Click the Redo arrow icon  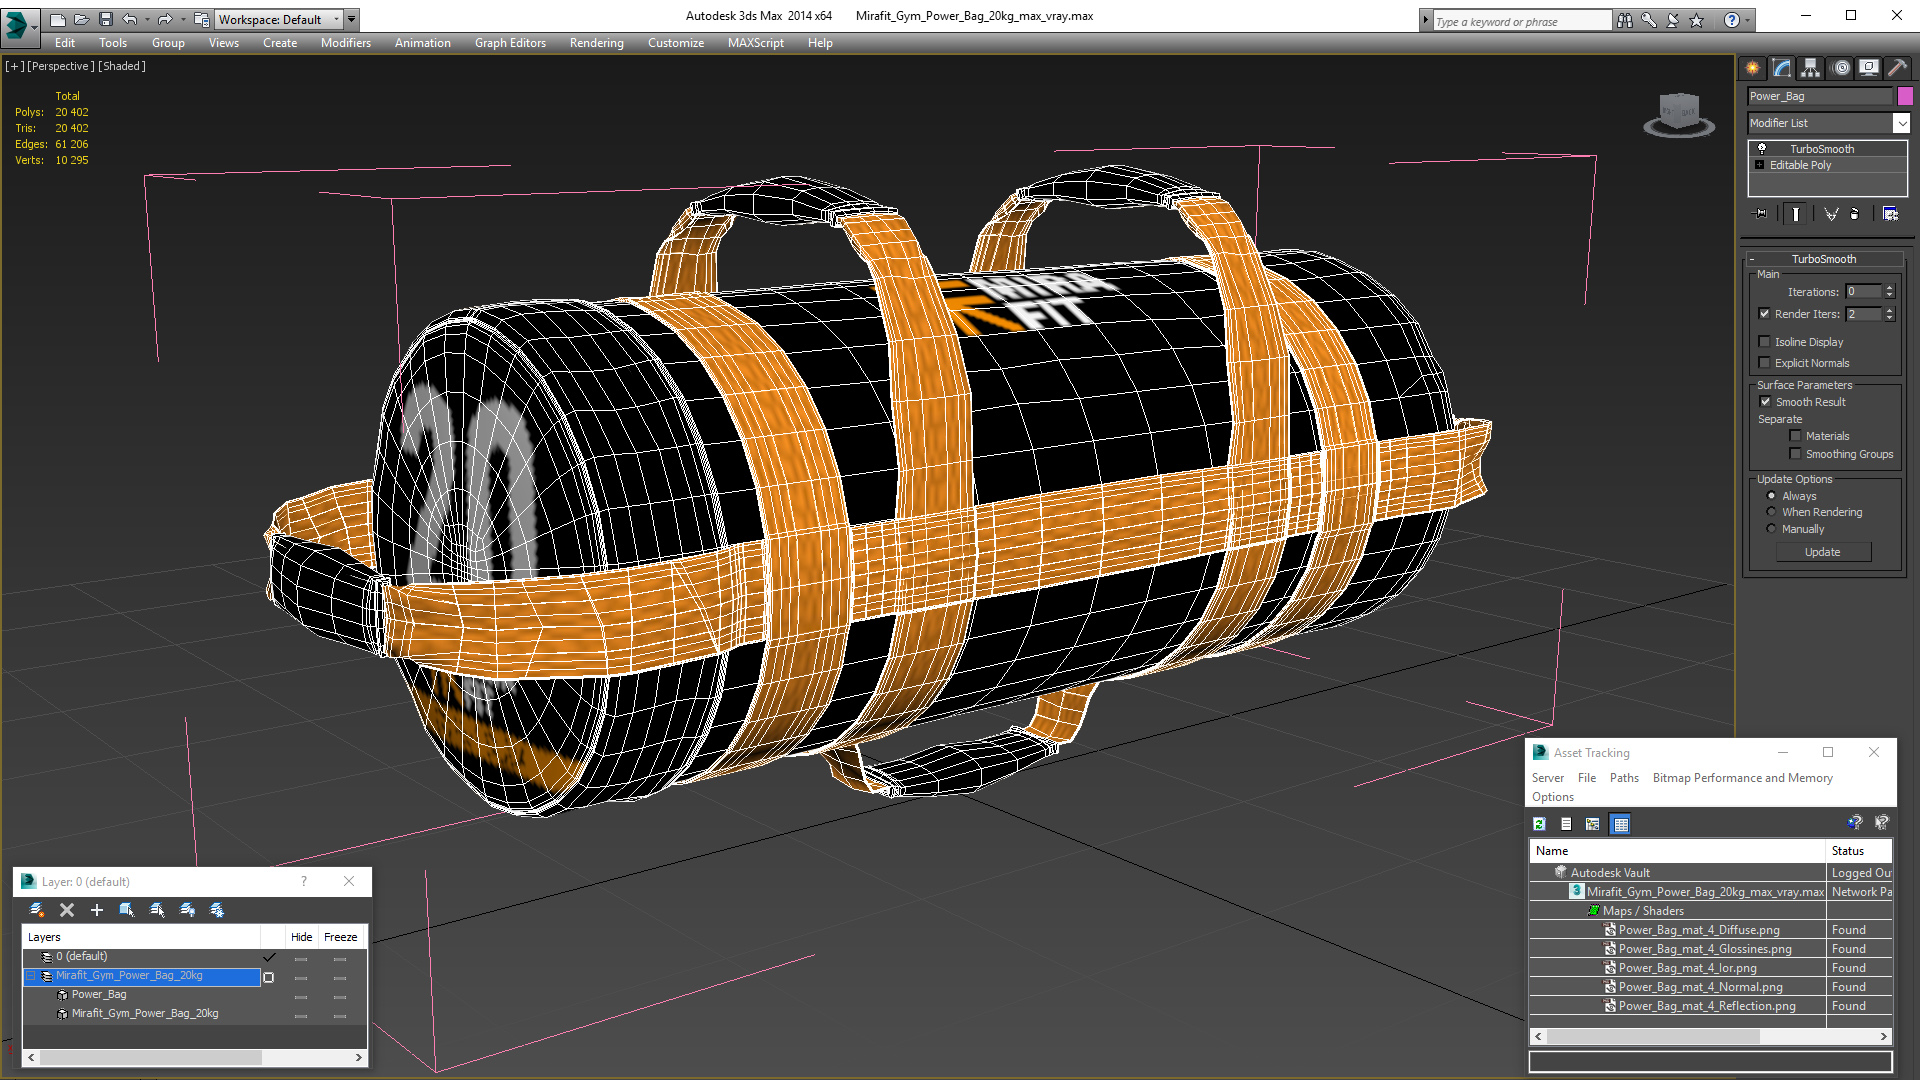165,19
